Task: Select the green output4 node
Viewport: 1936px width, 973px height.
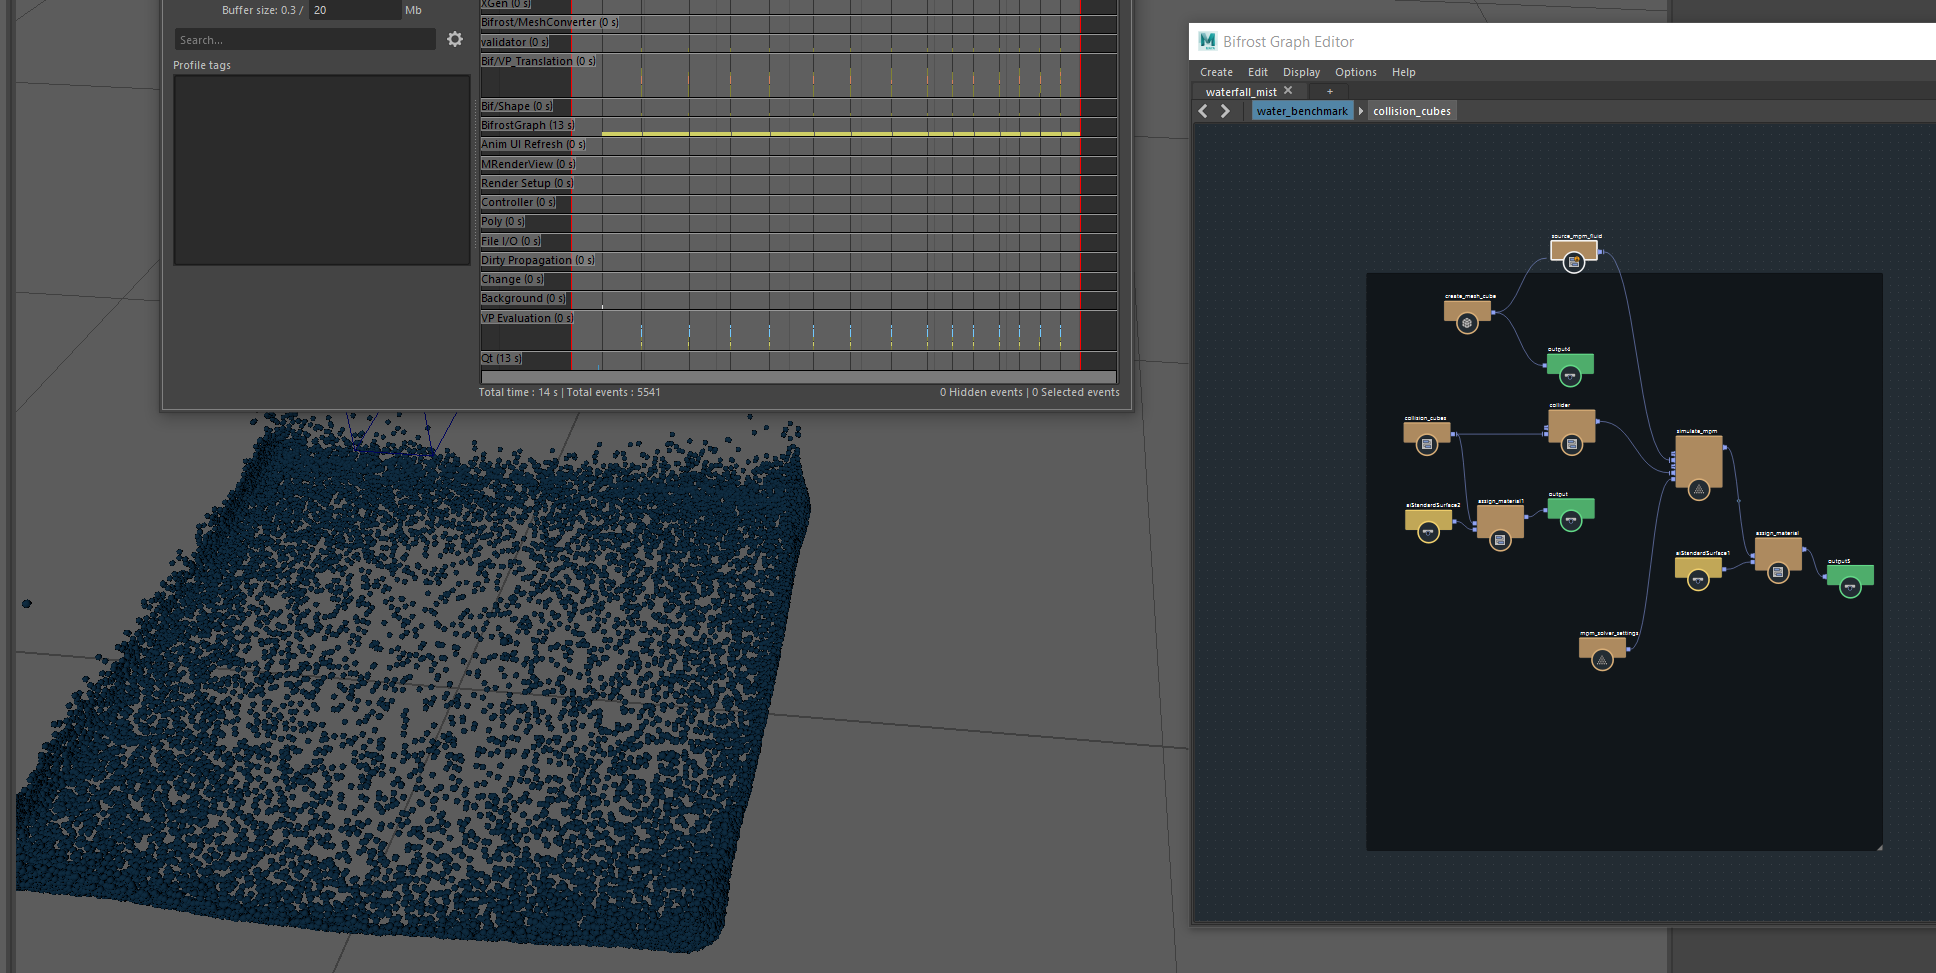Action: [1570, 365]
